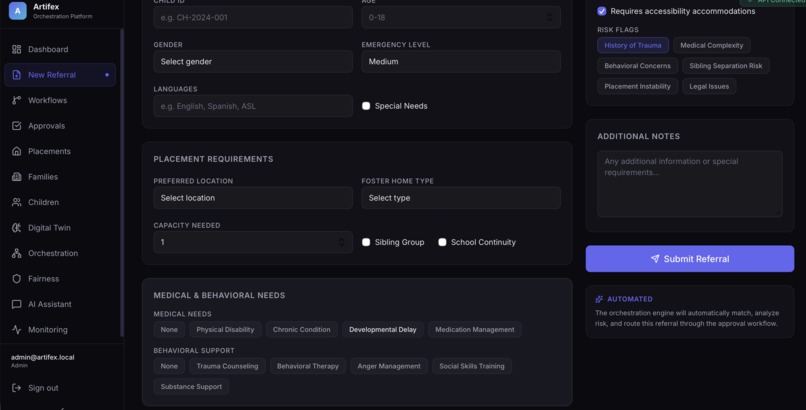Viewport: 806px width, 410px height.
Task: Click the Monitoring pulse icon
Action: click(x=16, y=330)
